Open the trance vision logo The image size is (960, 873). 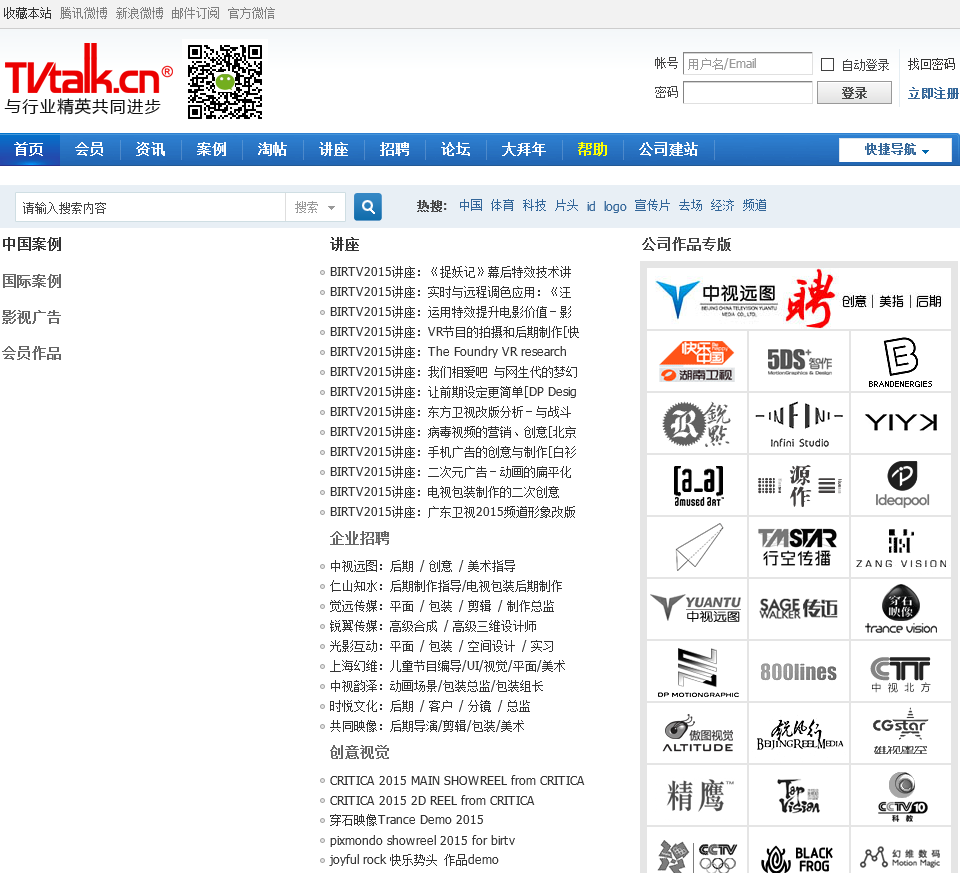[901, 609]
